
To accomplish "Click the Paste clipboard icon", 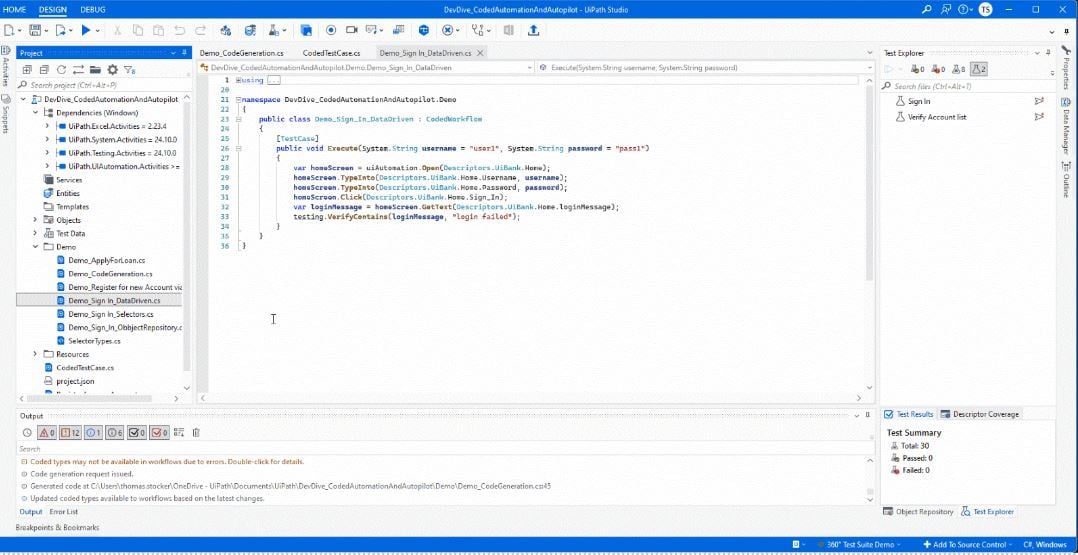I will click(158, 30).
